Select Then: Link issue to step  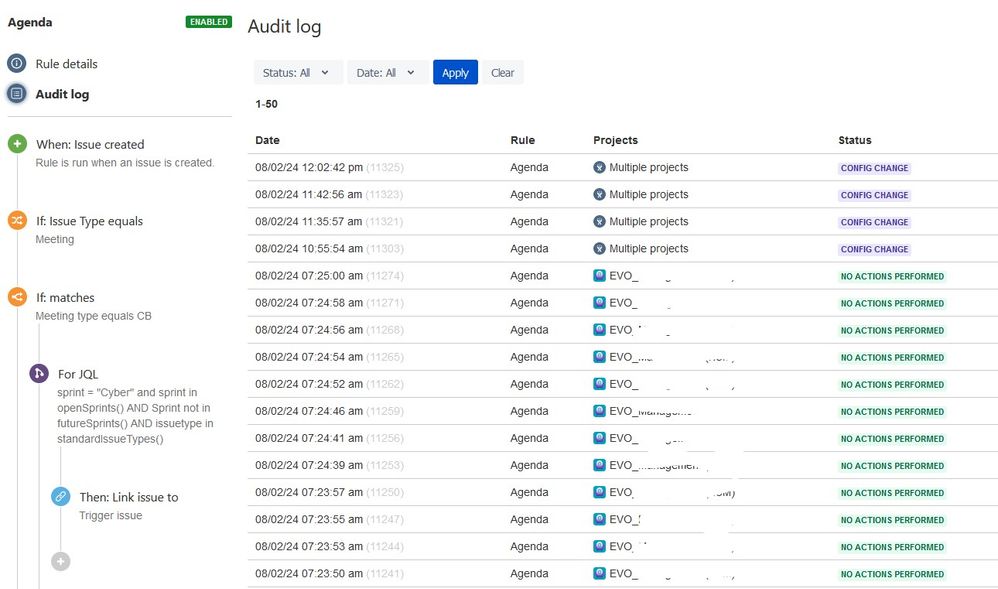(129, 497)
